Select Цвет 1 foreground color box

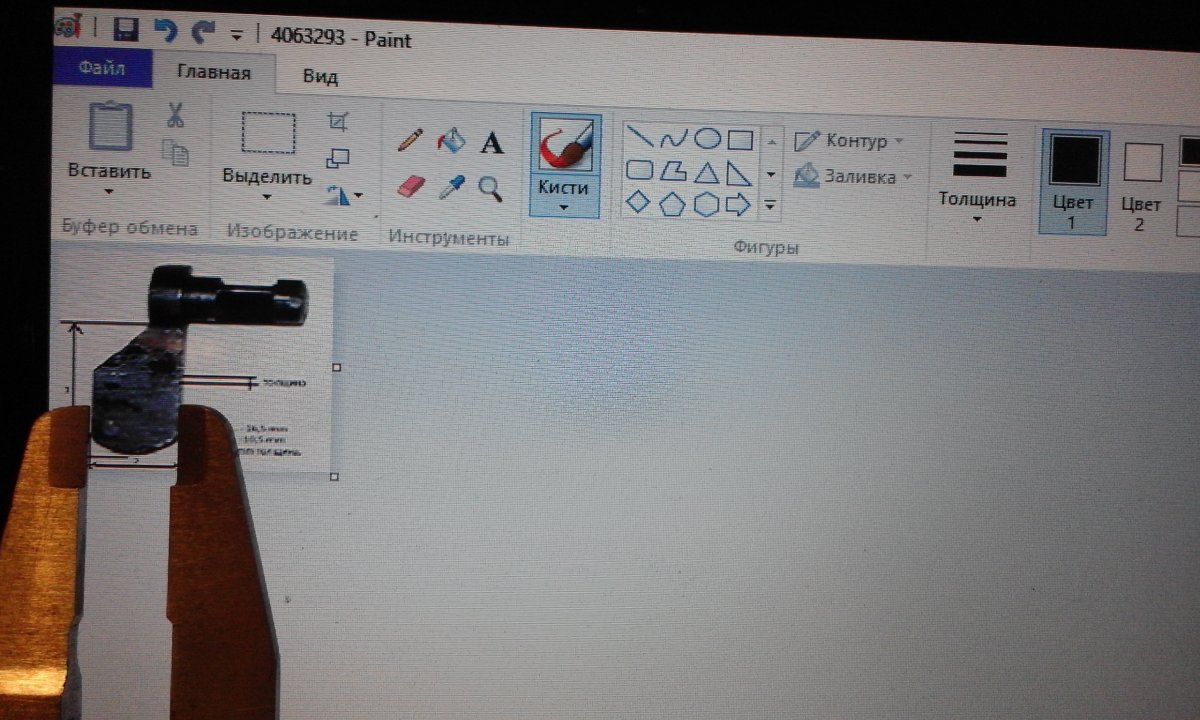[1072, 183]
